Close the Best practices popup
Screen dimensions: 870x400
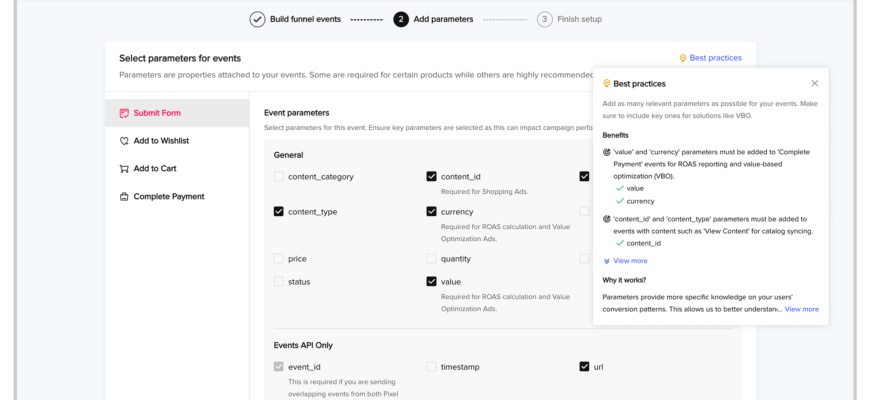pos(814,83)
